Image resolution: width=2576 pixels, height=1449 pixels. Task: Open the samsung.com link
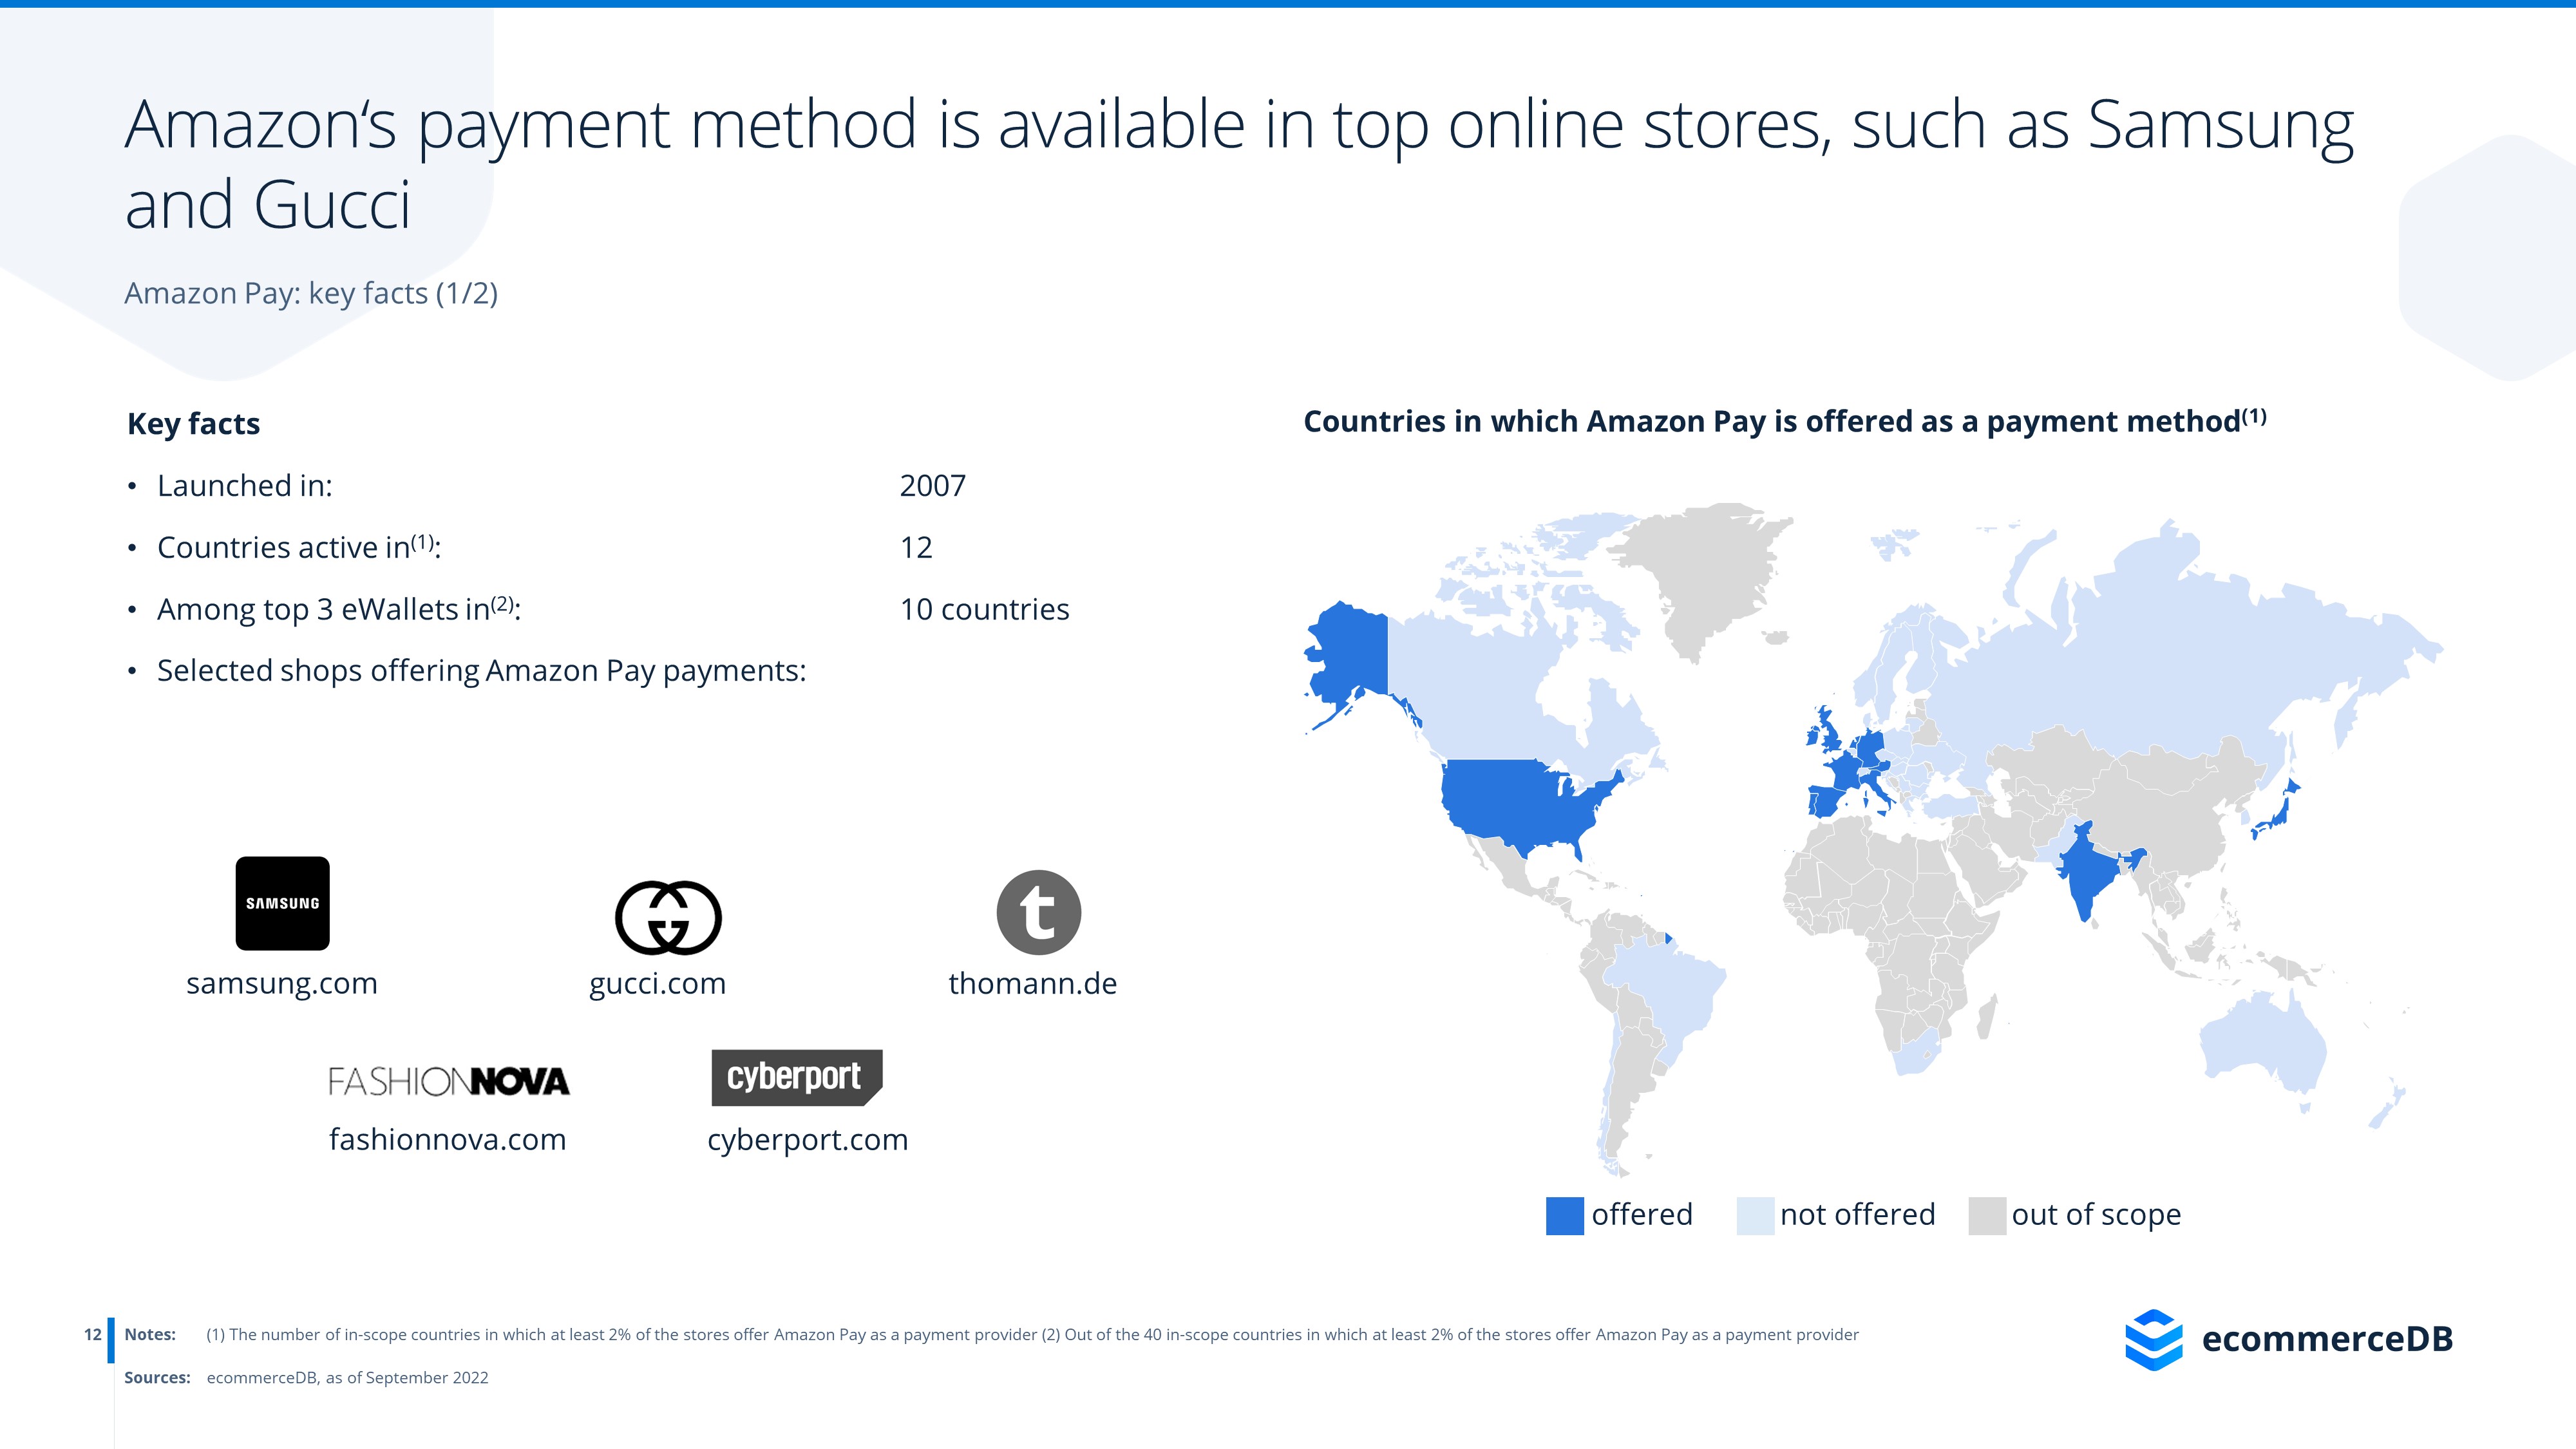pyautogui.click(x=282, y=983)
